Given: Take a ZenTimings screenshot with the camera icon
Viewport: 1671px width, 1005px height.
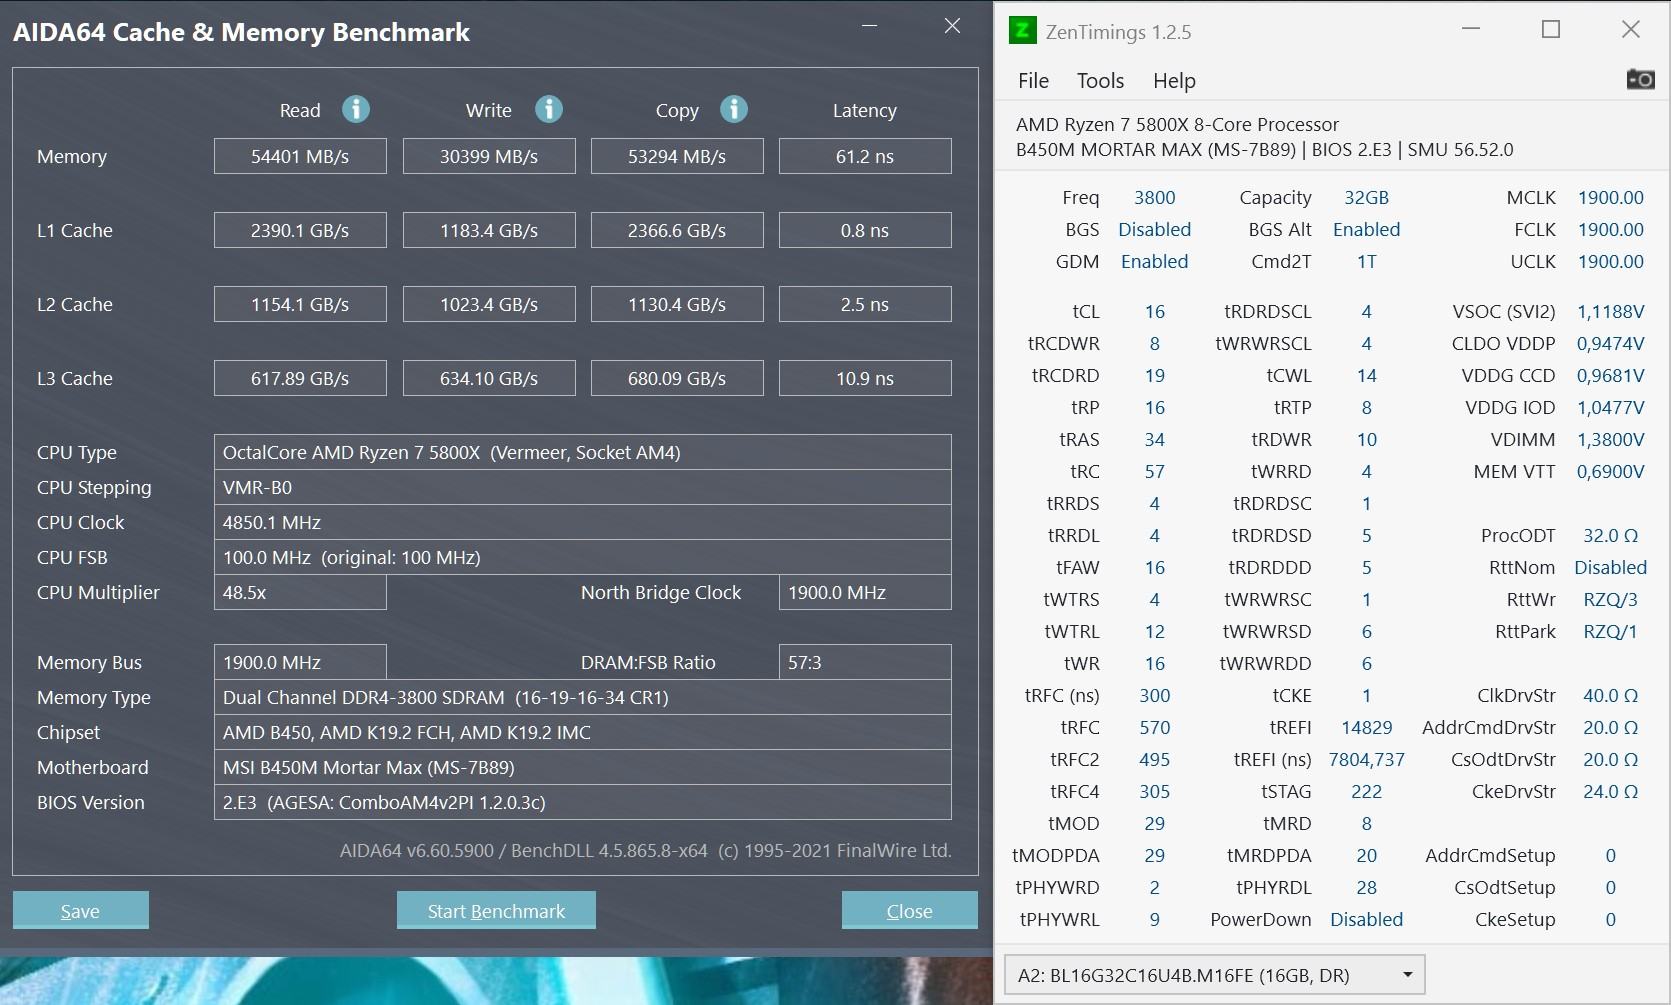Looking at the screenshot, I should coord(1640,79).
